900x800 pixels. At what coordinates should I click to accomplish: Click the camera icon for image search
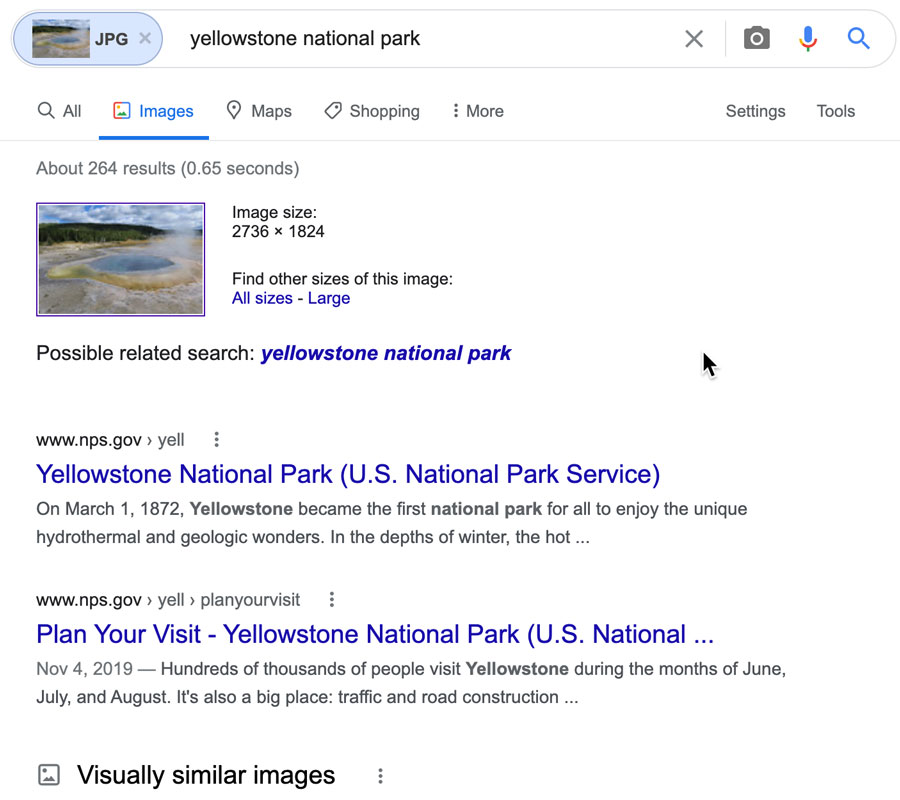pos(757,37)
